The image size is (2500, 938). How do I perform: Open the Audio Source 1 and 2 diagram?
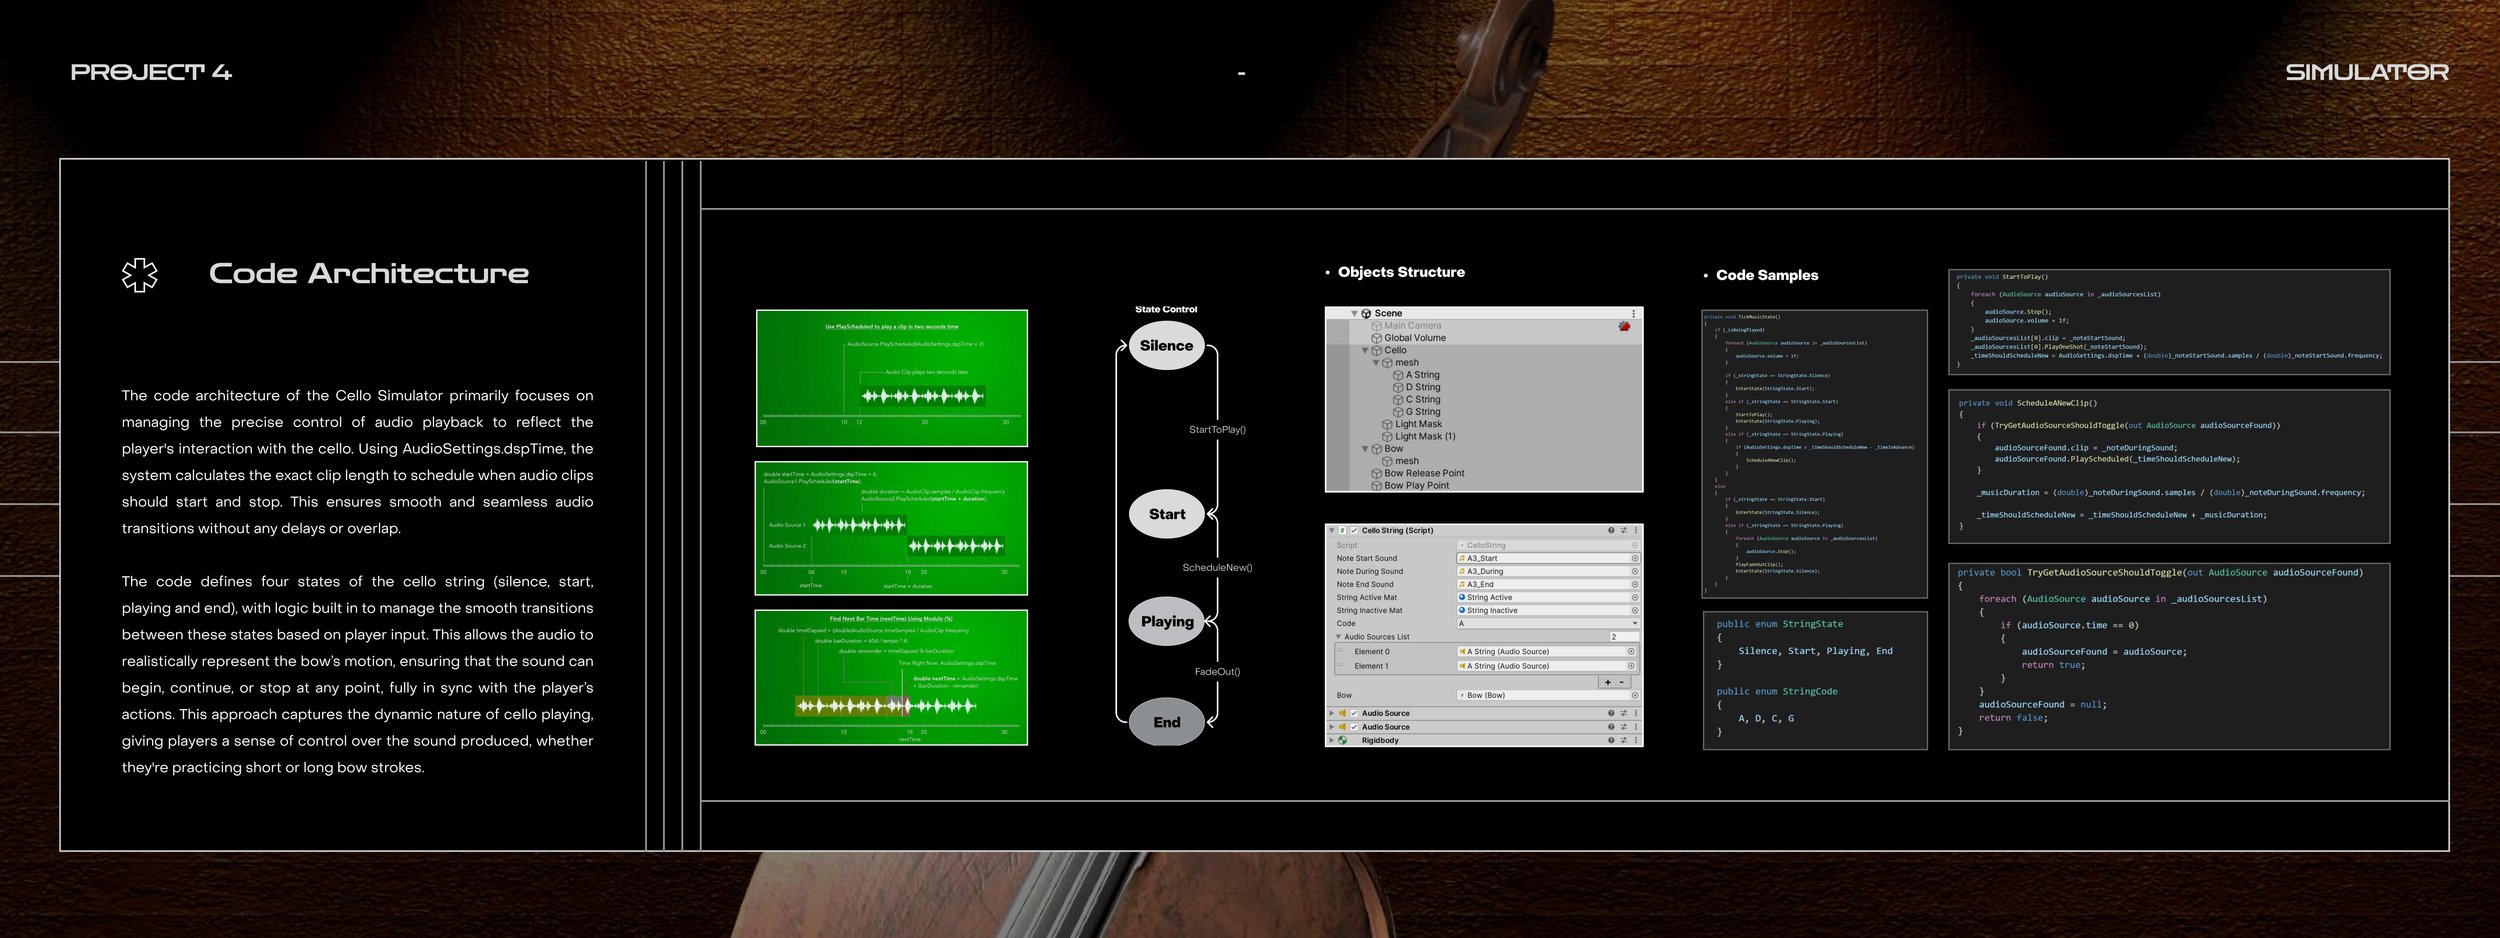click(x=892, y=528)
